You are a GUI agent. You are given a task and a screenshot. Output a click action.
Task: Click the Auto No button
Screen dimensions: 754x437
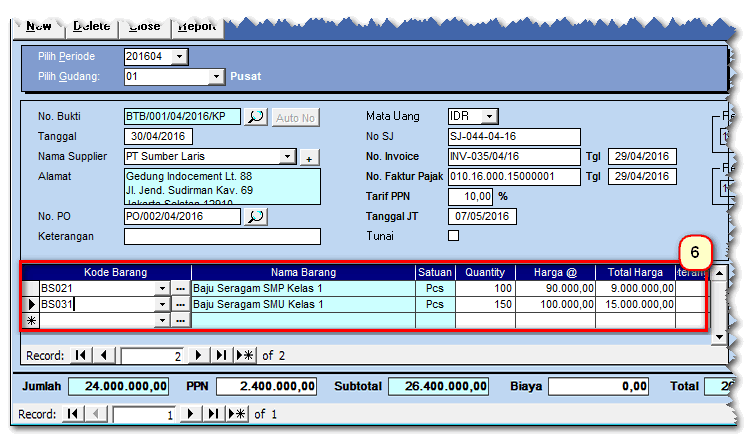click(295, 118)
